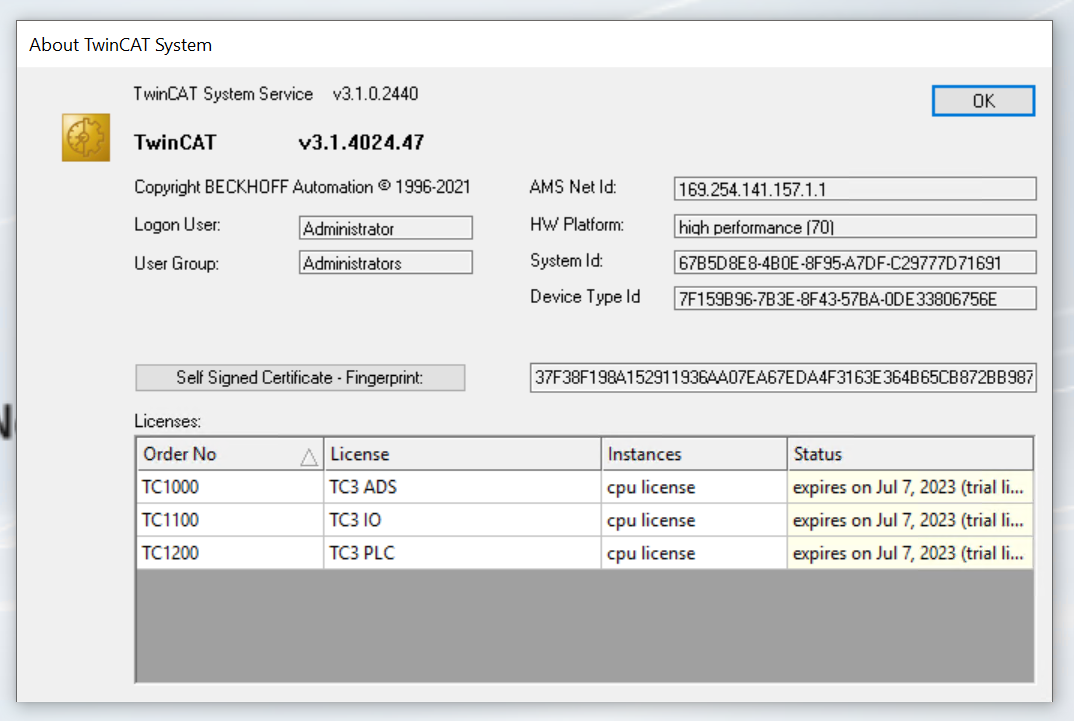Click the golden TwinCAT gear icon
1074x721 pixels.
(86, 138)
